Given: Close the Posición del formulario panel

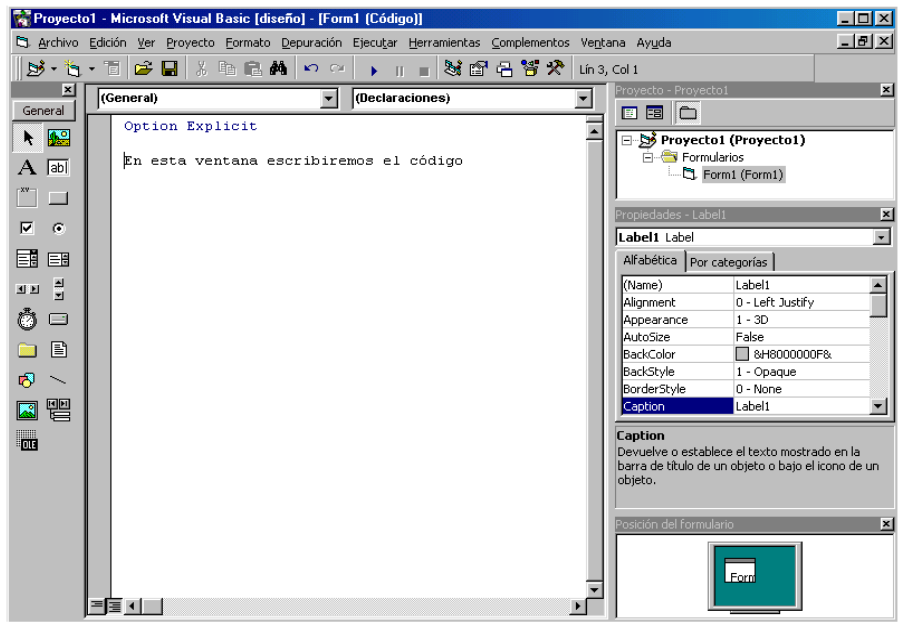Looking at the screenshot, I should coord(886,524).
